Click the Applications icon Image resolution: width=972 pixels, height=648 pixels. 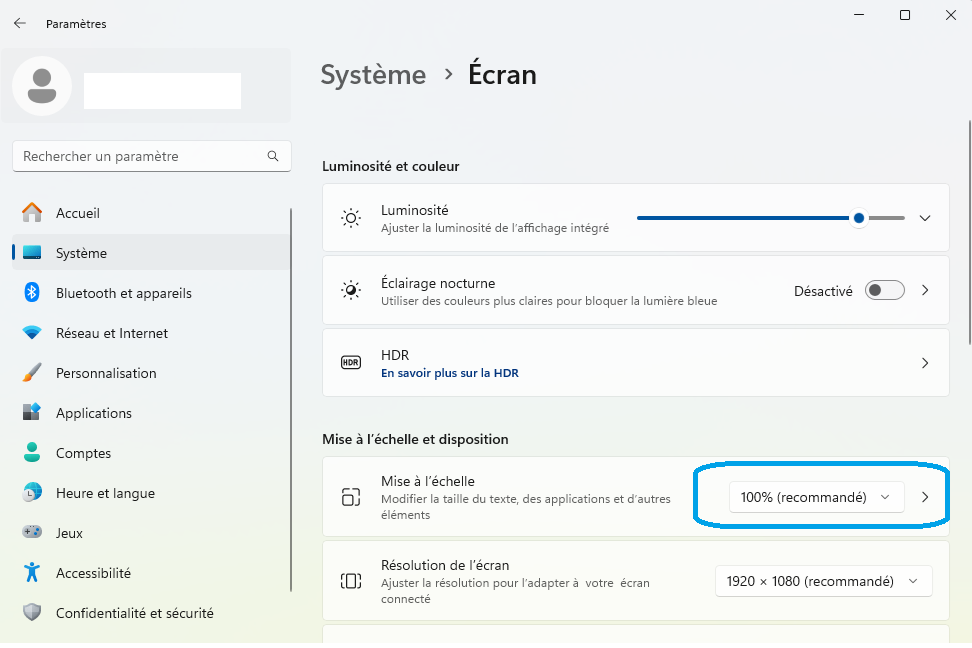[x=32, y=412]
